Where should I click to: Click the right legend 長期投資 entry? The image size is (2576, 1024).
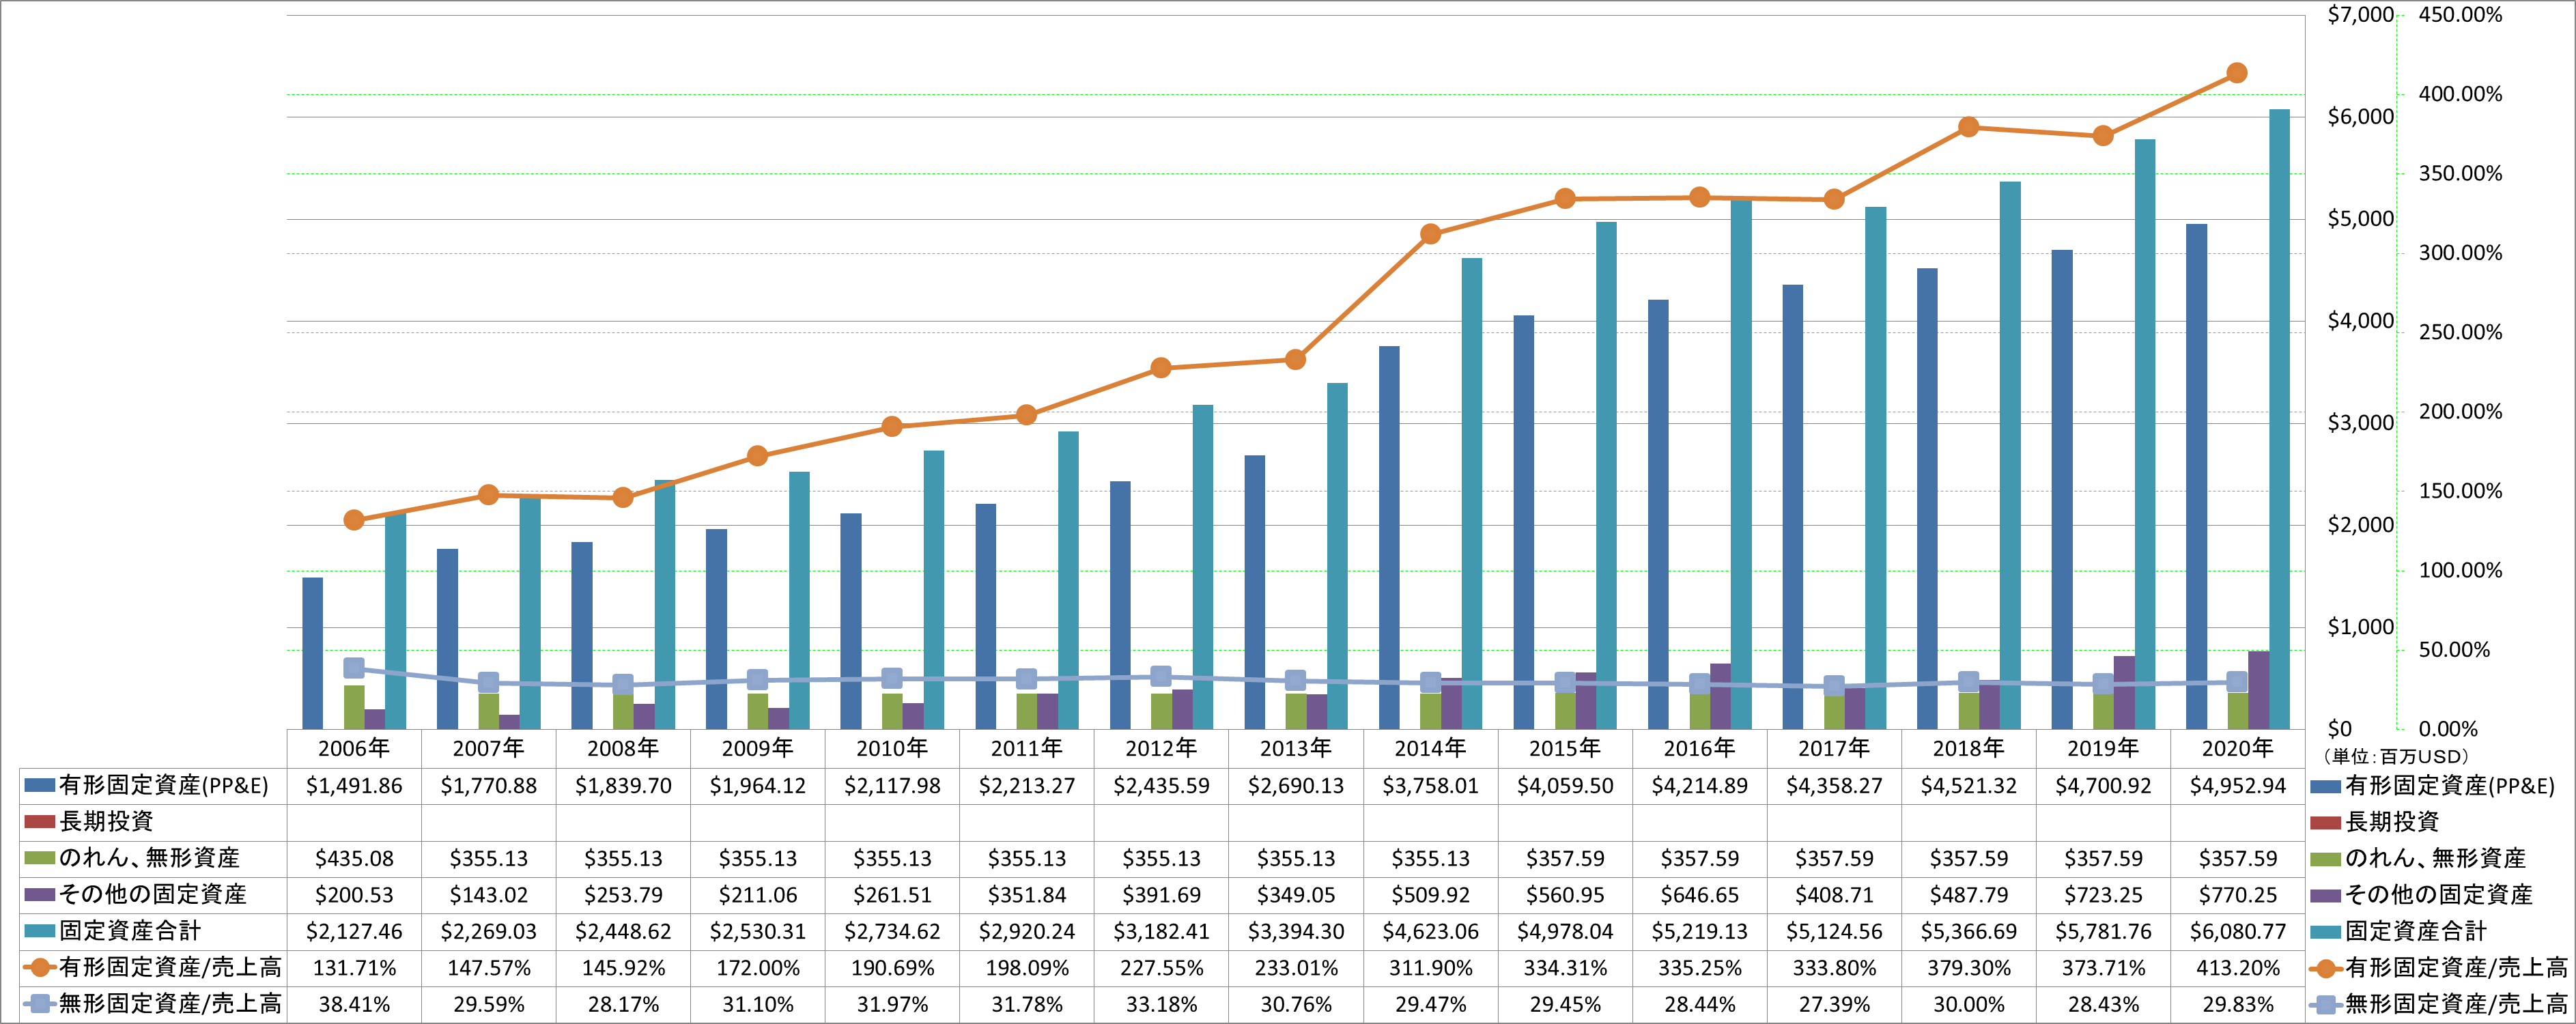(x=2375, y=822)
